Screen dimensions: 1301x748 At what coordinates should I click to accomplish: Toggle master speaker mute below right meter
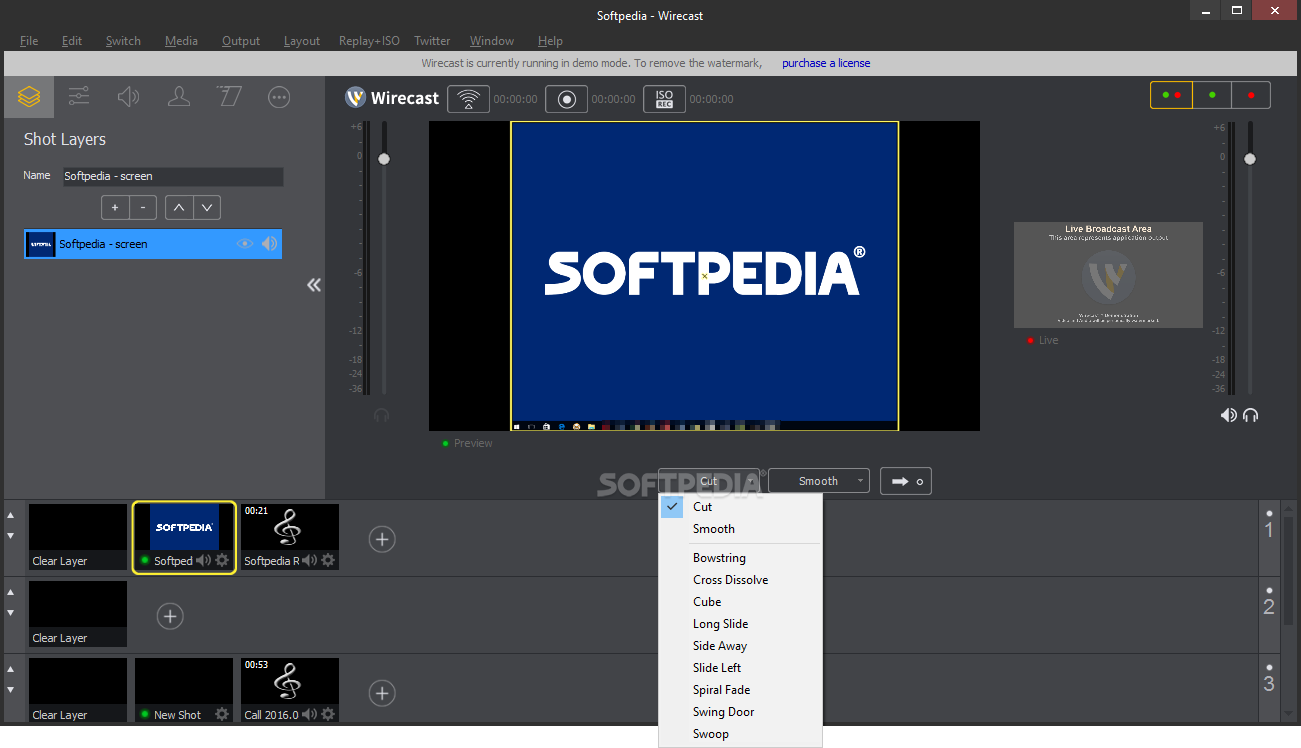tap(1229, 415)
